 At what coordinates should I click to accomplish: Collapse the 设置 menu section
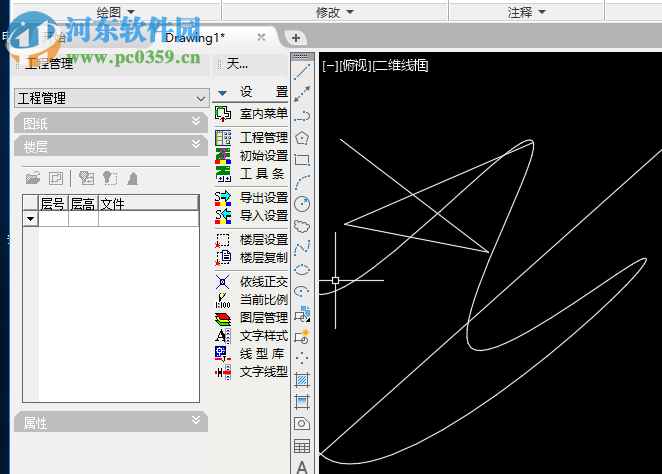tap(222, 93)
